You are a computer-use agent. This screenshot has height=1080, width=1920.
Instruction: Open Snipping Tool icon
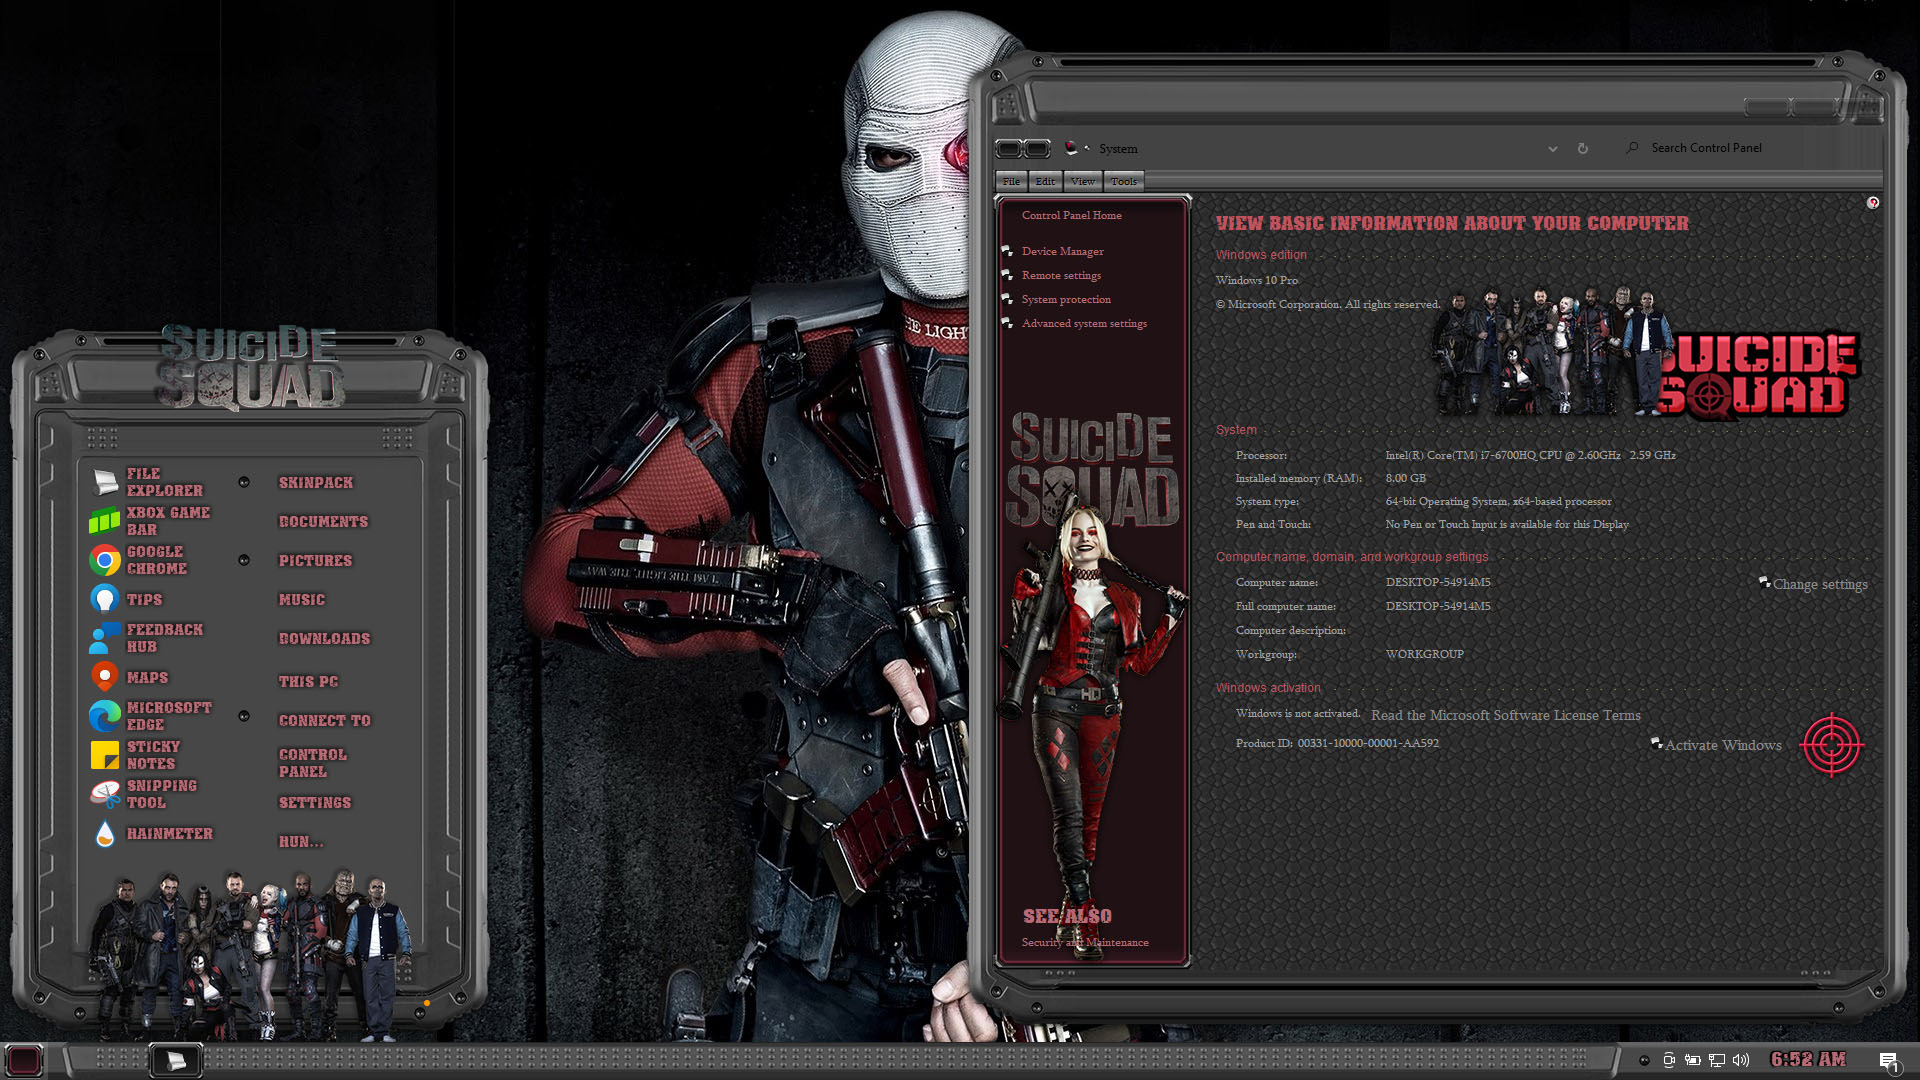104,794
